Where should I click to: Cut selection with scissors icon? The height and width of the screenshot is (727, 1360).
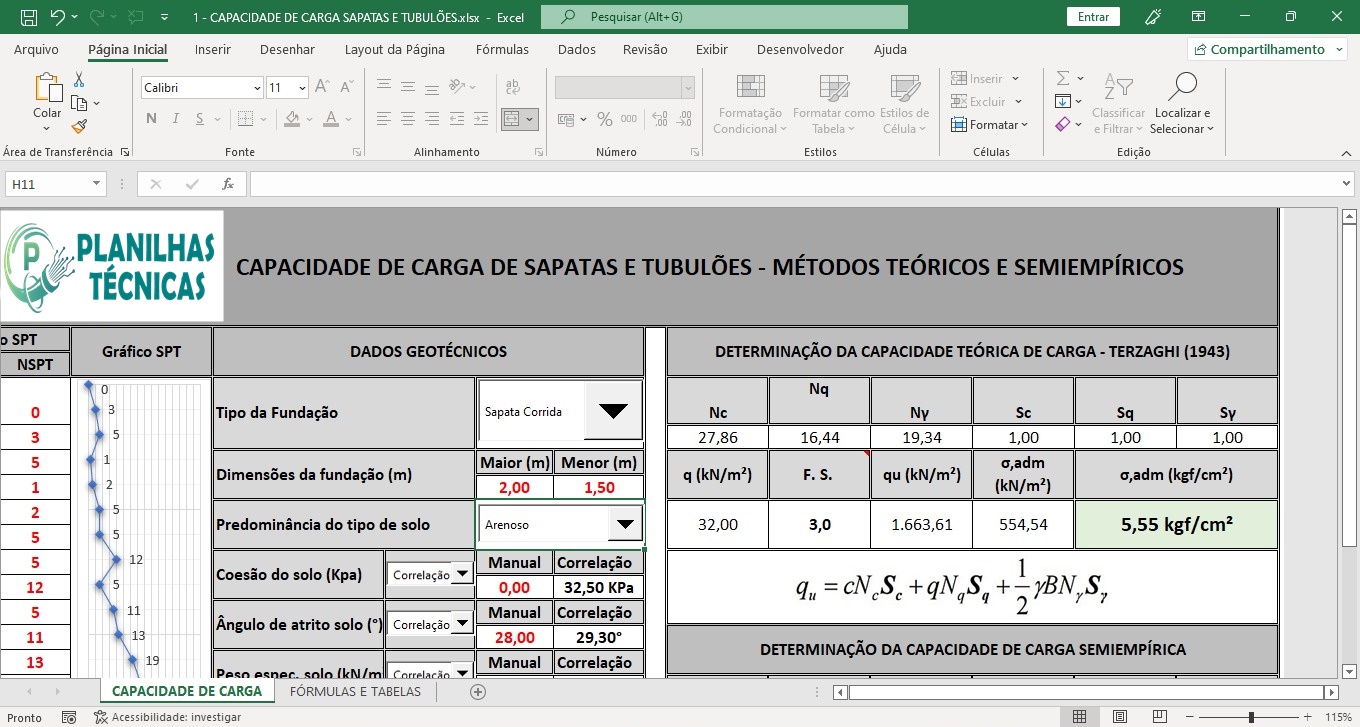(x=79, y=80)
